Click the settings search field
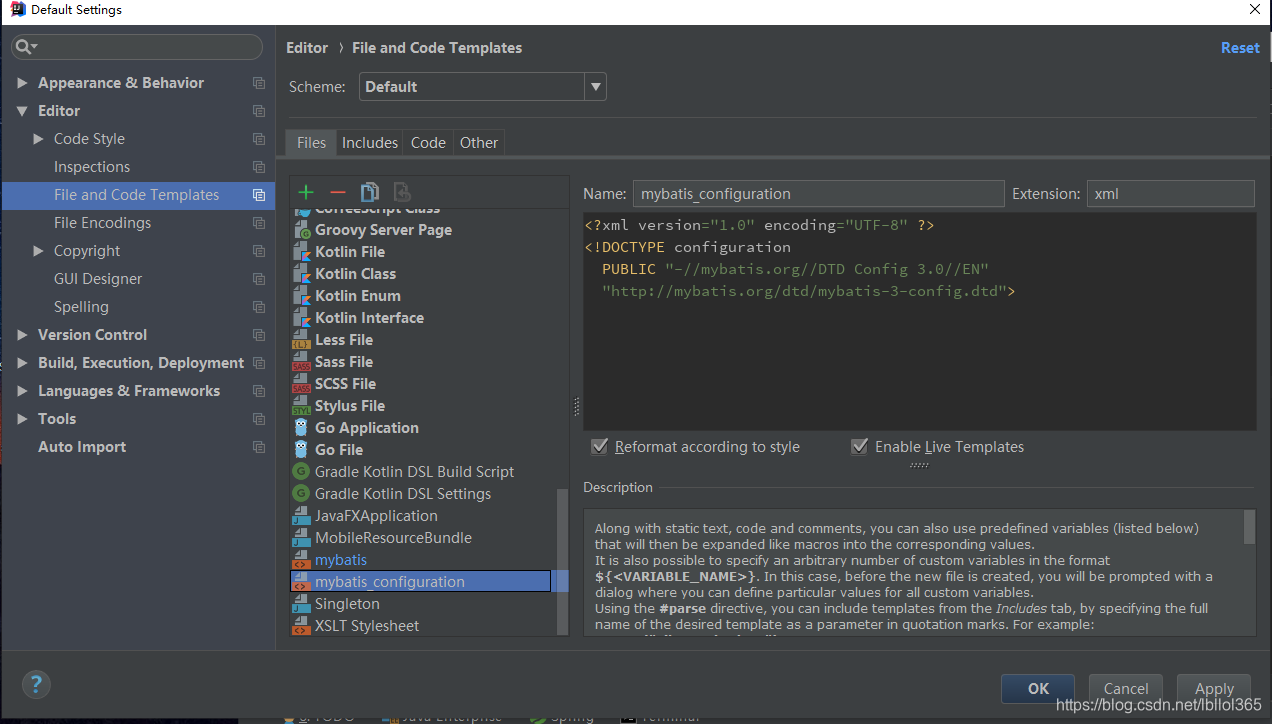The height and width of the screenshot is (724, 1272). [x=137, y=47]
